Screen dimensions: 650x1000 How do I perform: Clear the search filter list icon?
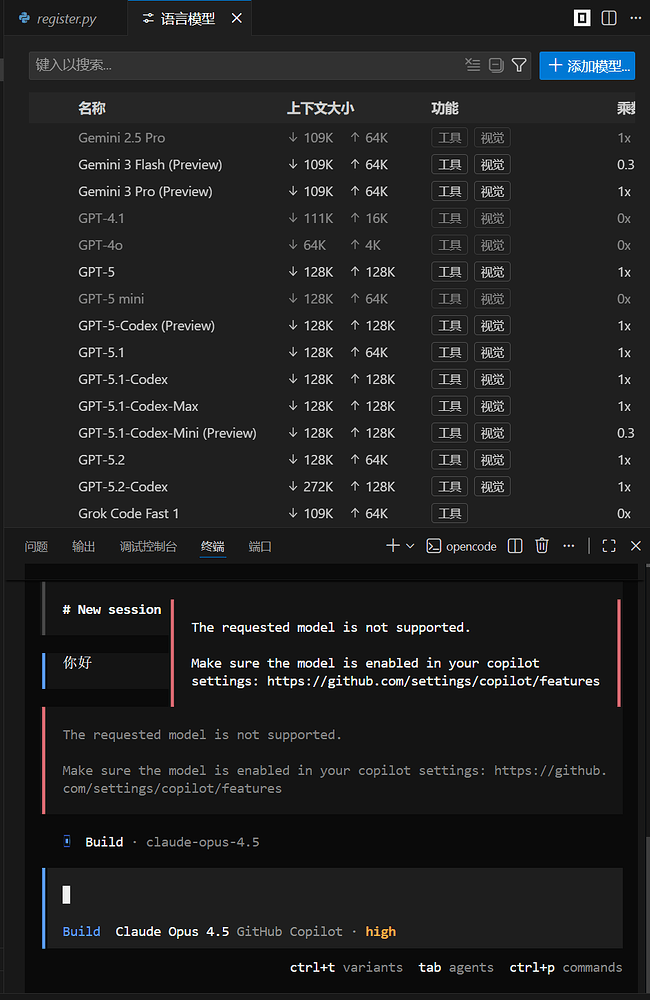tap(473, 65)
